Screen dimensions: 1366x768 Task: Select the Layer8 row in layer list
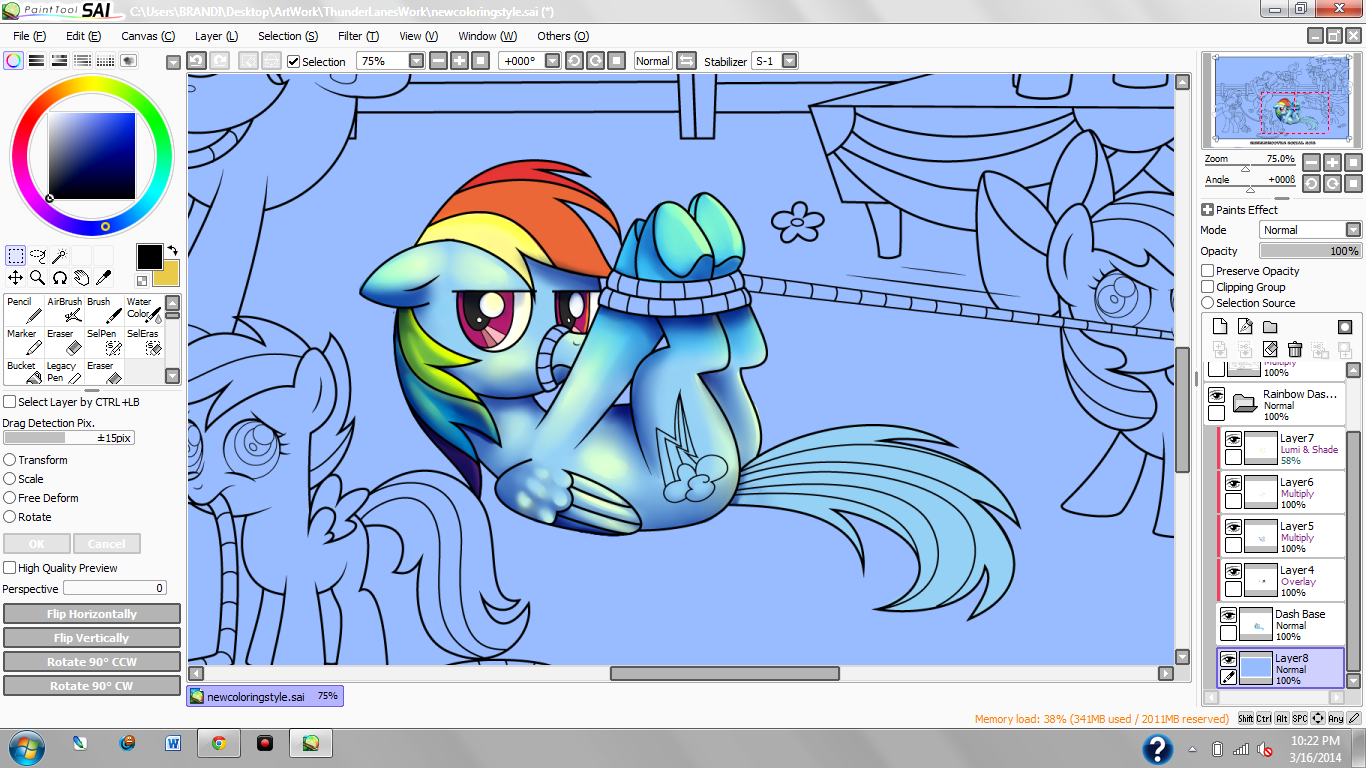1280,668
